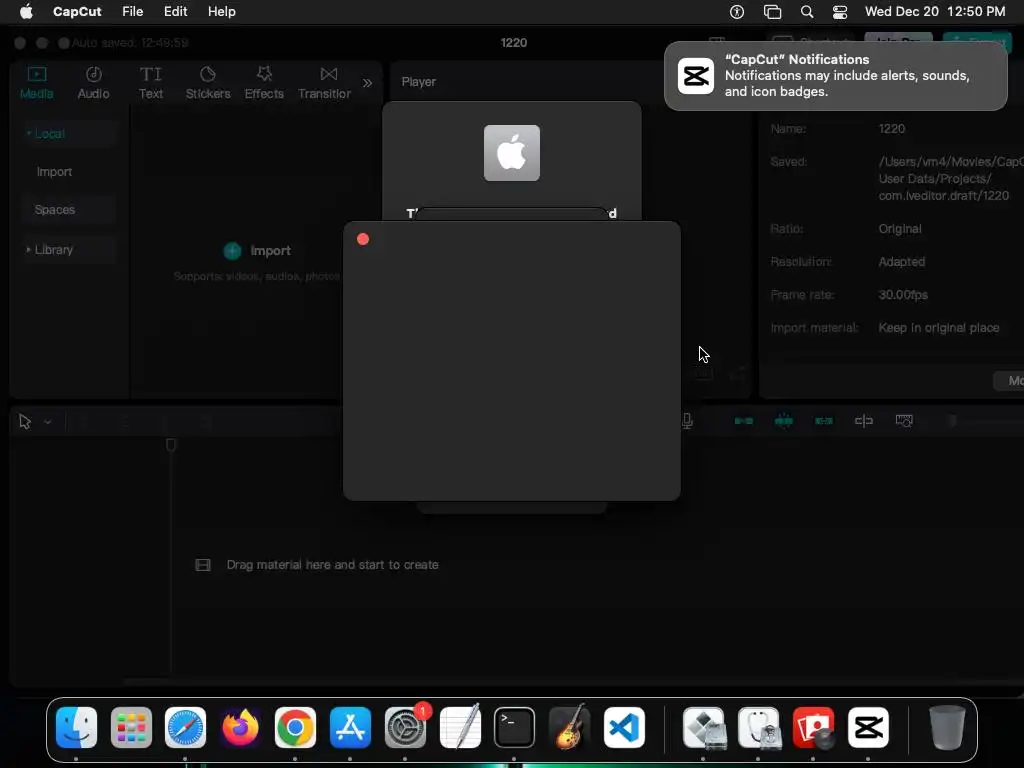
Task: Click the CapCut icon in the Dock
Action: coord(868,727)
